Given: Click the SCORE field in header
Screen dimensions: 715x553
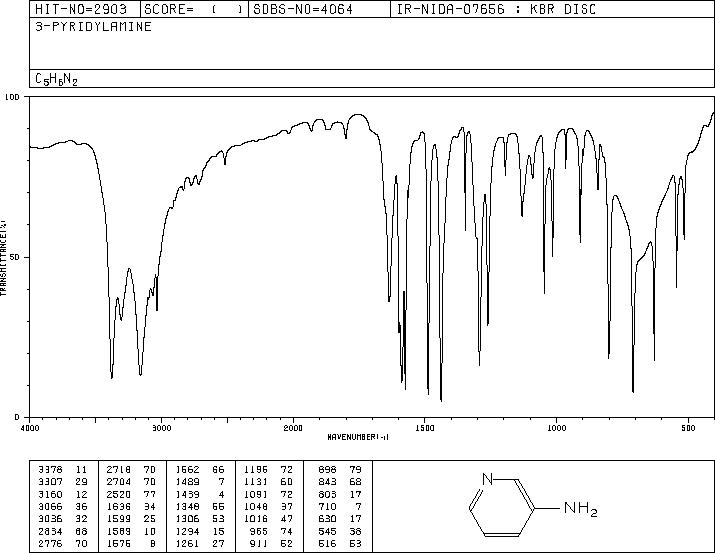Looking at the screenshot, I should (194, 9).
